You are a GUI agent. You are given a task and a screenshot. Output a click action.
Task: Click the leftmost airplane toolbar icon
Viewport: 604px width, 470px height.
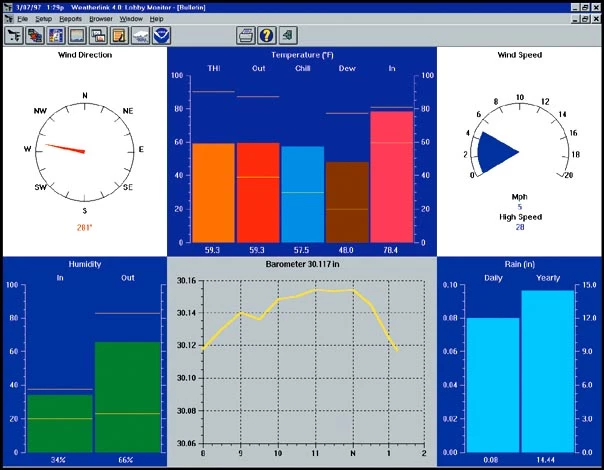(14, 35)
